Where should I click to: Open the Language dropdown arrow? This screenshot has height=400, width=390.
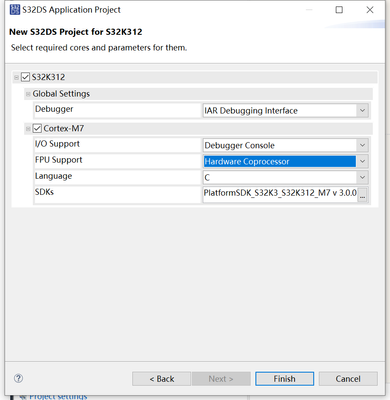[362, 177]
